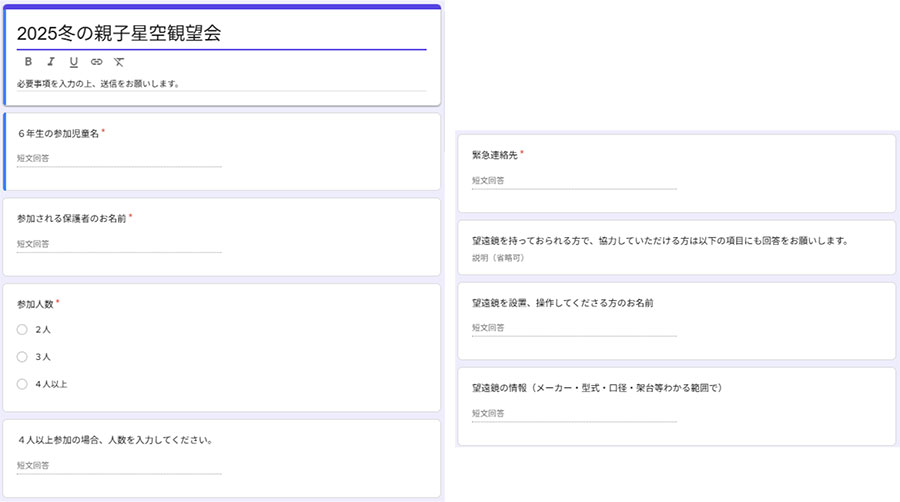Click the short answer field under 緊急連絡先

pyautogui.click(x=574, y=180)
